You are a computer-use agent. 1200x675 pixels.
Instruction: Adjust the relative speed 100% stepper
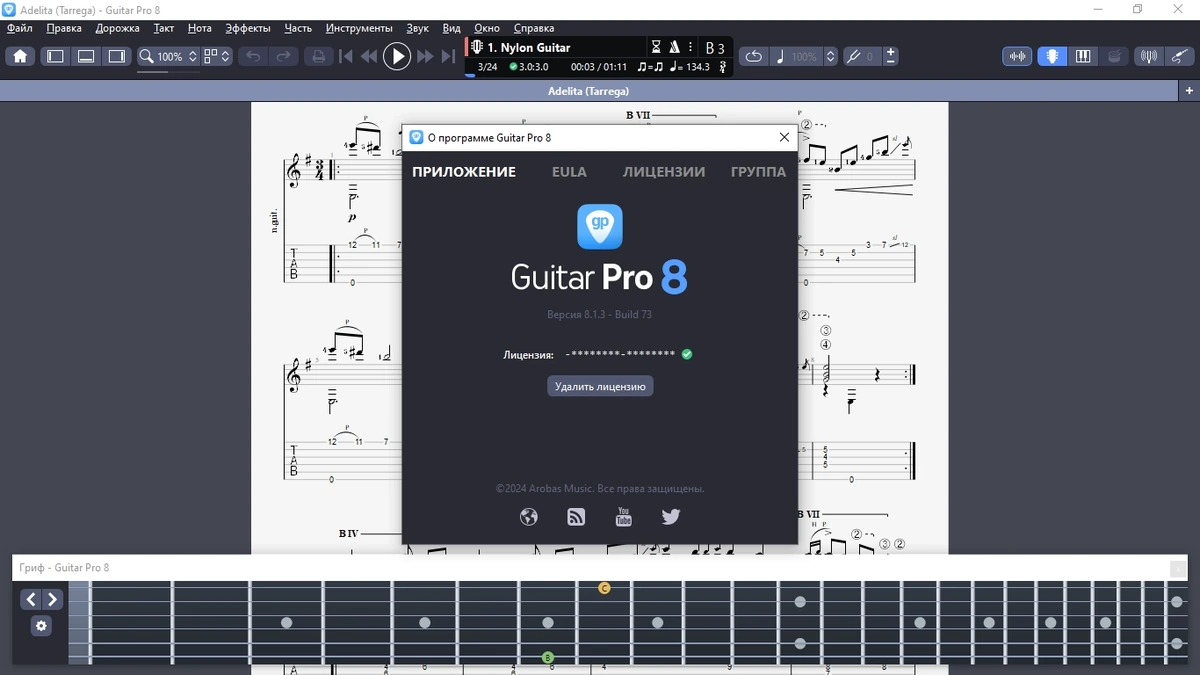831,57
